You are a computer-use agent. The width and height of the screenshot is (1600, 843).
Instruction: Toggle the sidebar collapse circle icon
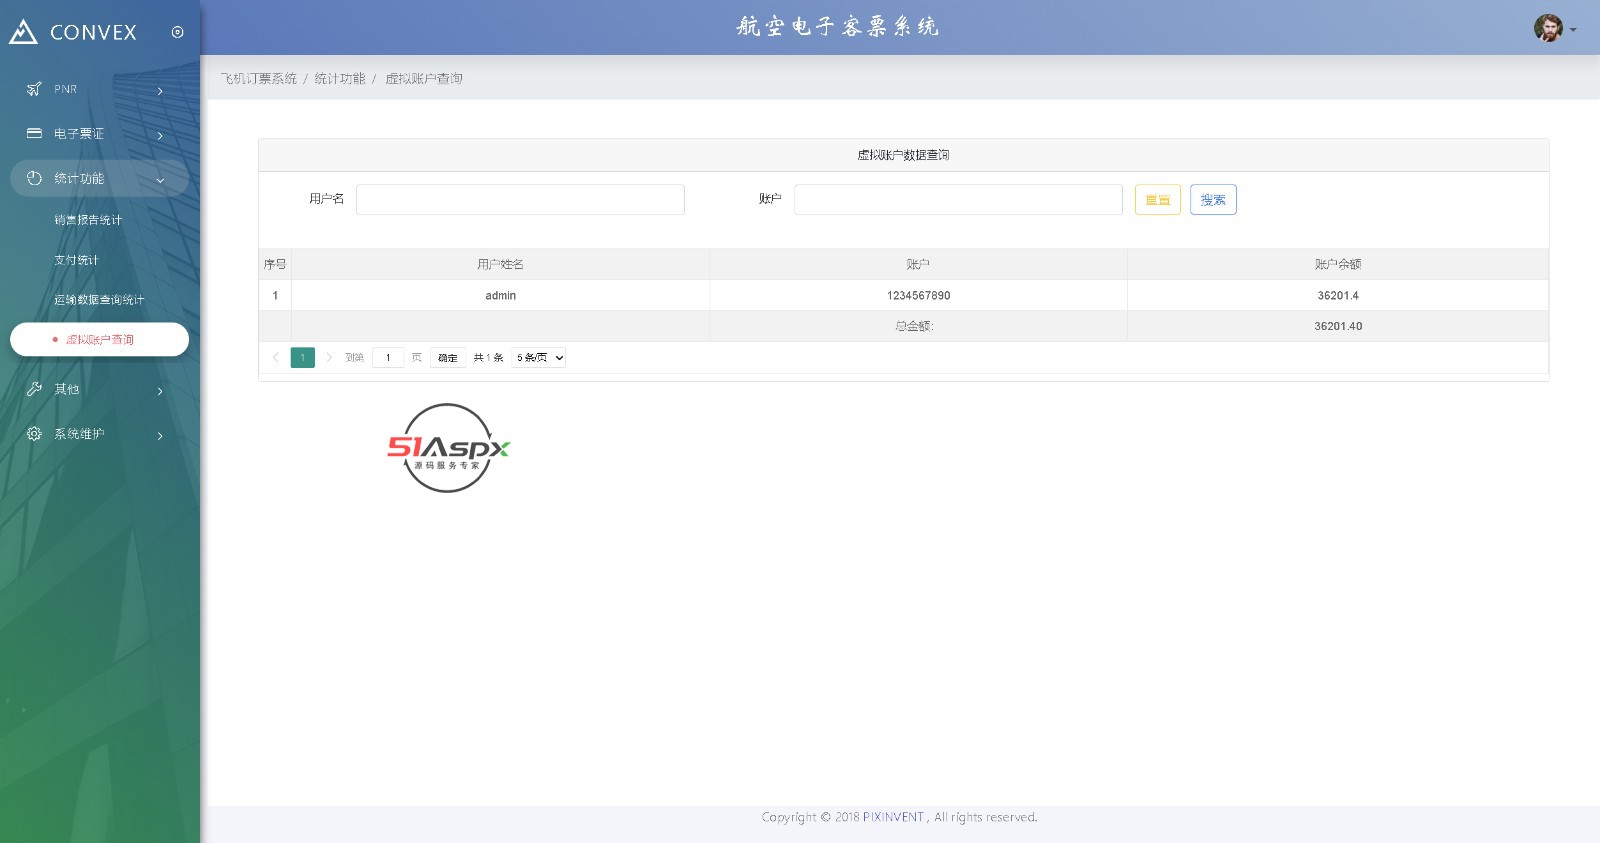(177, 32)
